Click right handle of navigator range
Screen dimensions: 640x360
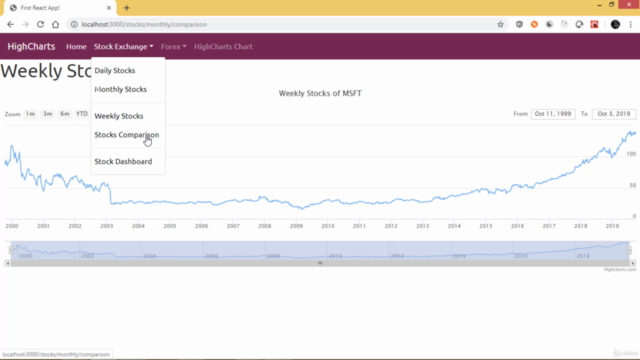coord(629,250)
